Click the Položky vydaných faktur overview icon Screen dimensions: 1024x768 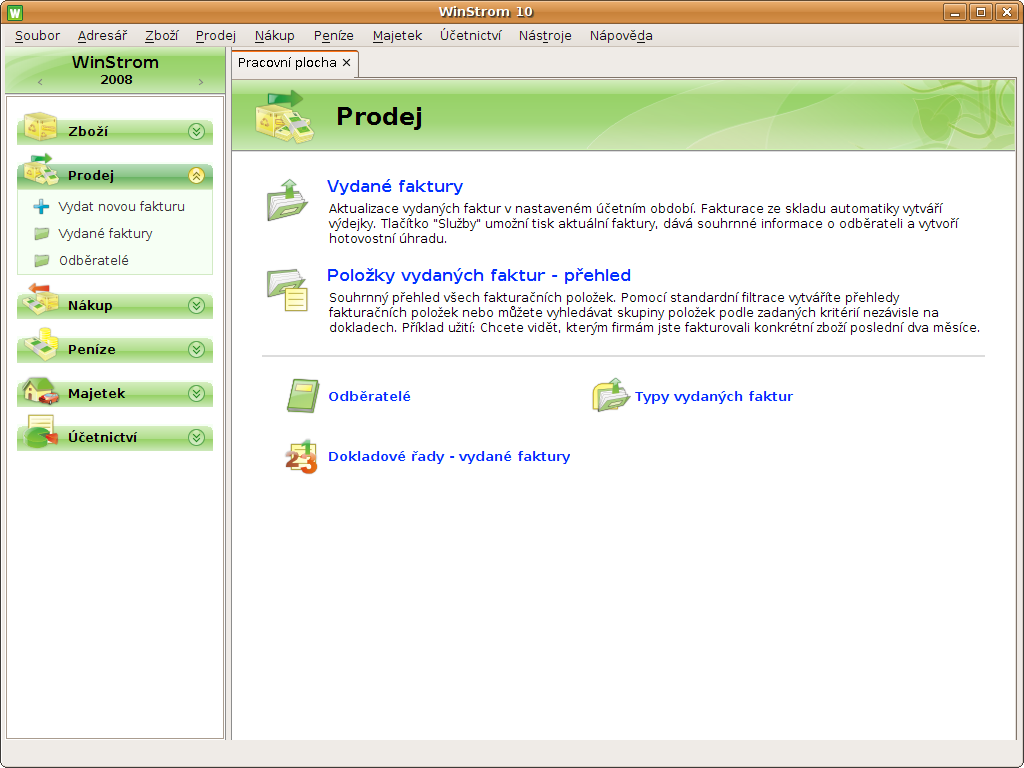tap(287, 290)
